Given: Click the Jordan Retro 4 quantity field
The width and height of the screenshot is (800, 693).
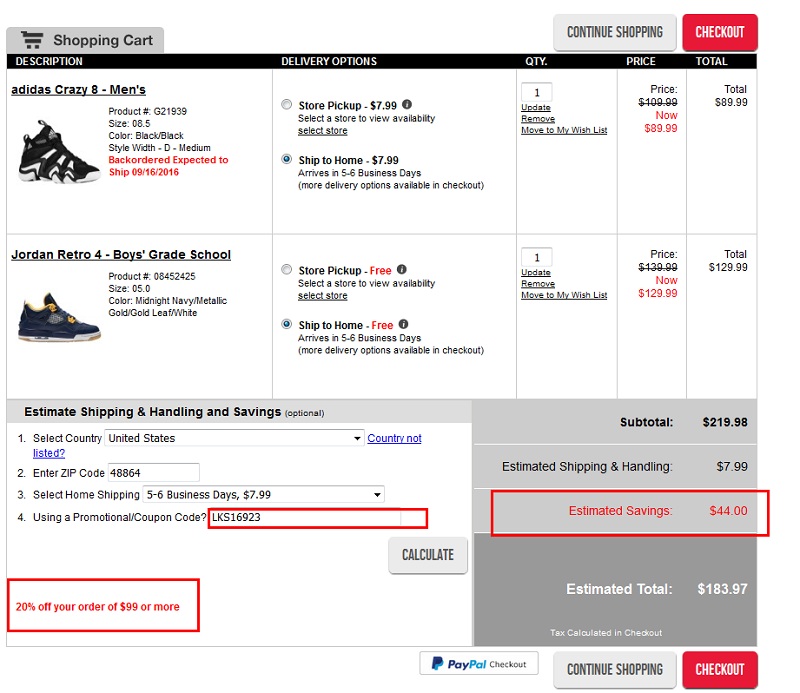Looking at the screenshot, I should (x=537, y=257).
